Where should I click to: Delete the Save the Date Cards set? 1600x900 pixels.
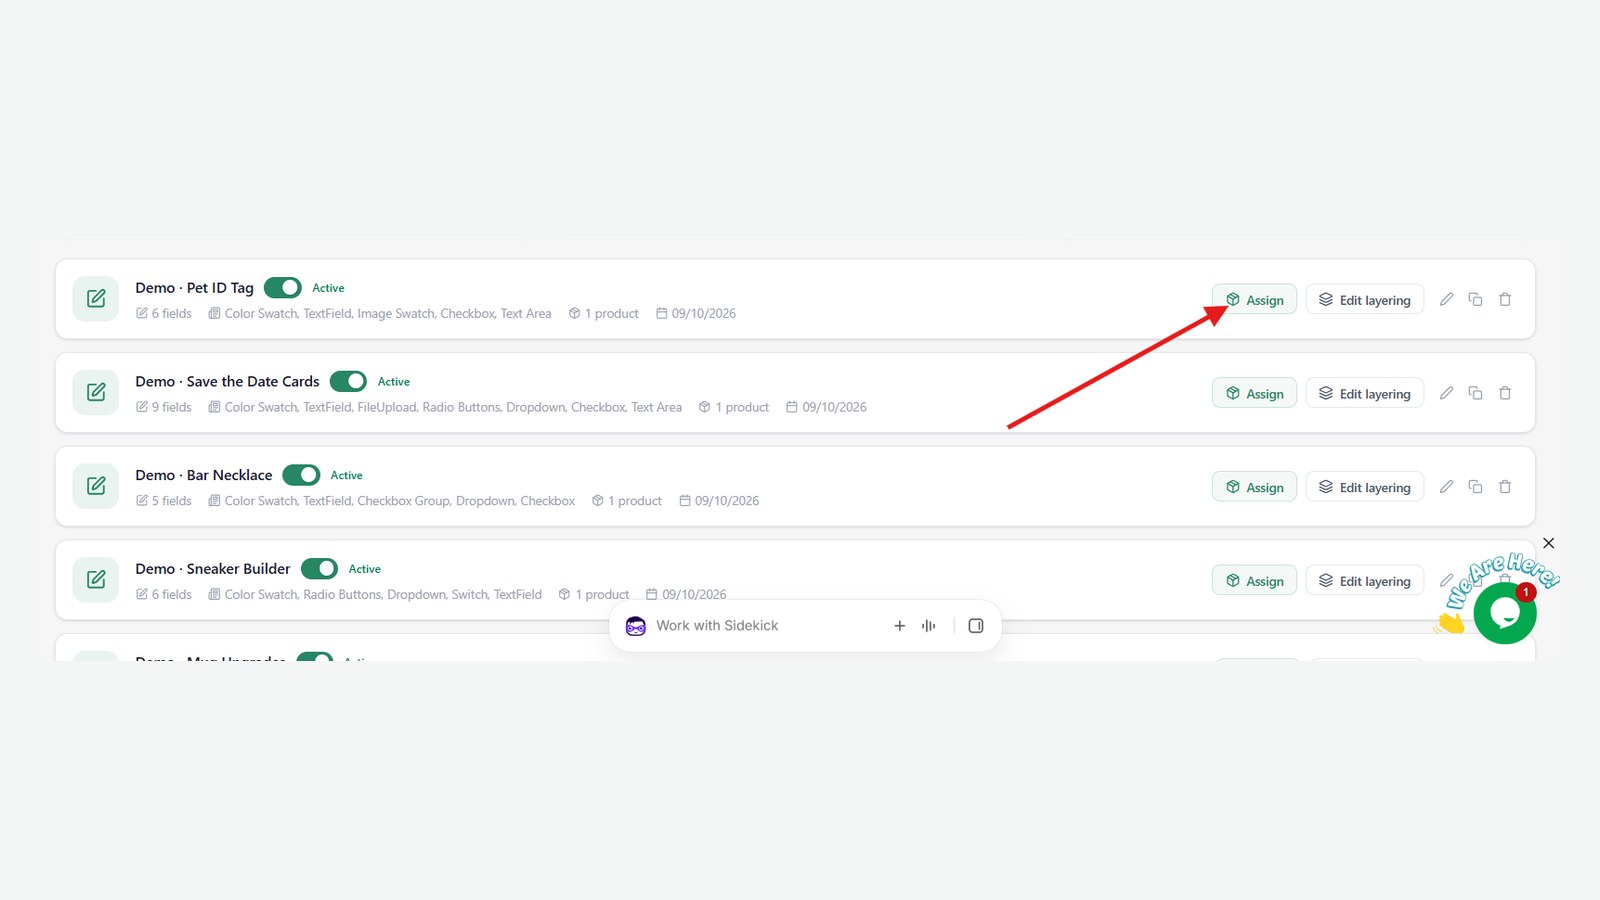click(x=1505, y=393)
